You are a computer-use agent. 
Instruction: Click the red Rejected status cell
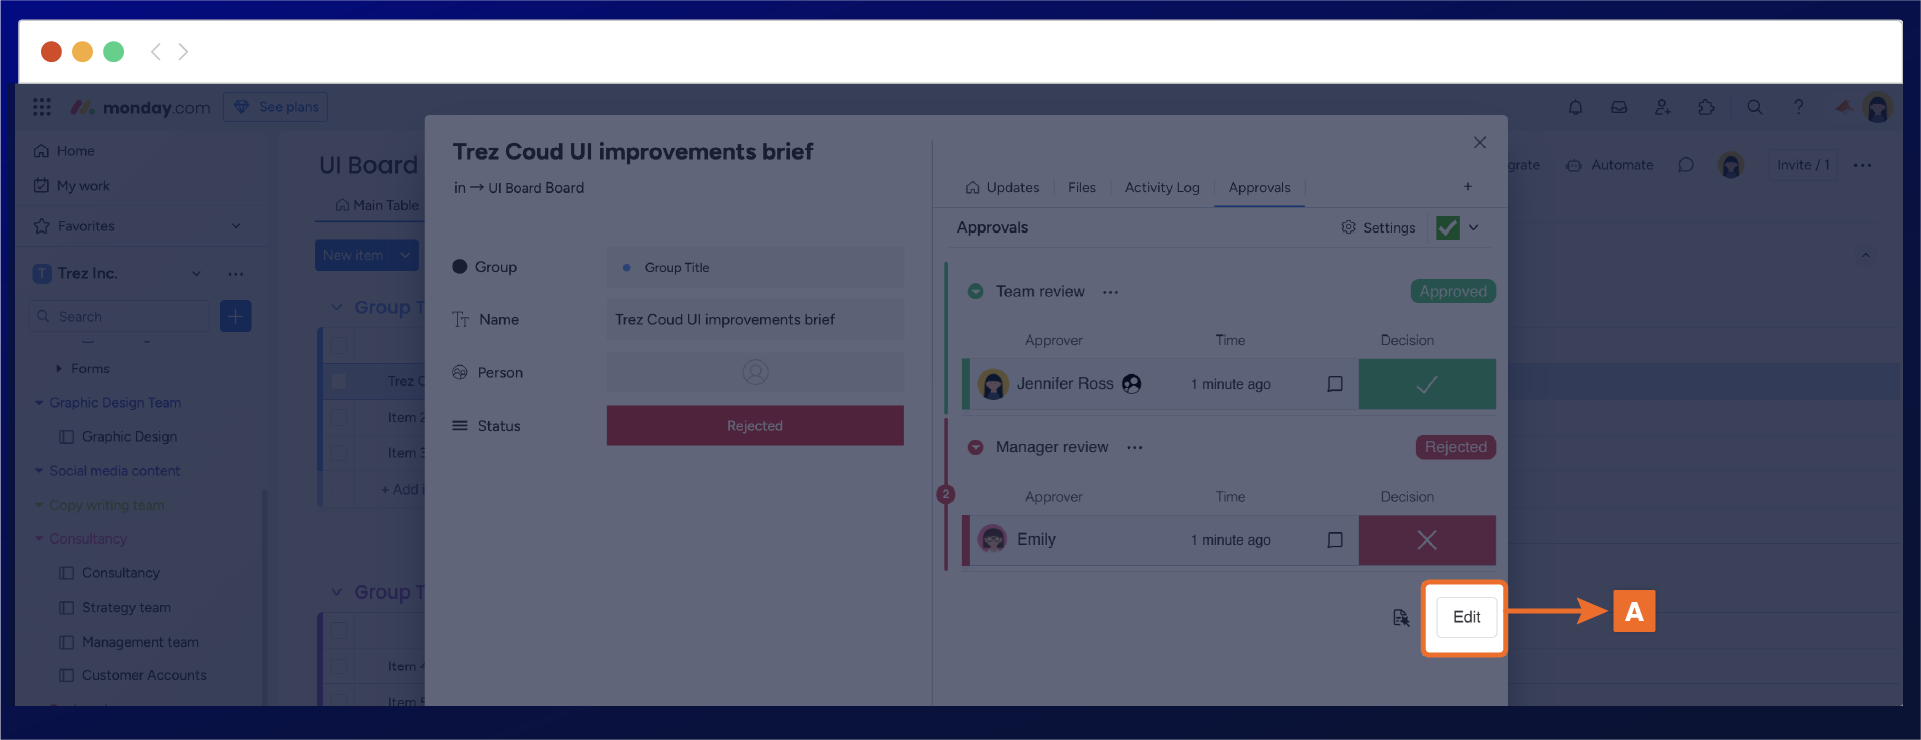pyautogui.click(x=754, y=426)
